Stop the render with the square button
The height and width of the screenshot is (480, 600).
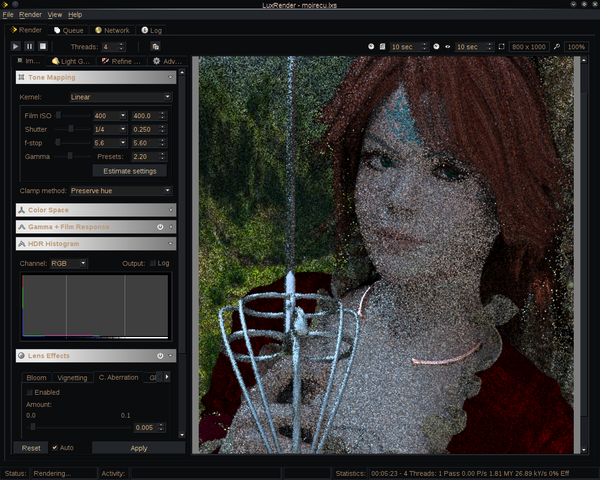click(43, 46)
